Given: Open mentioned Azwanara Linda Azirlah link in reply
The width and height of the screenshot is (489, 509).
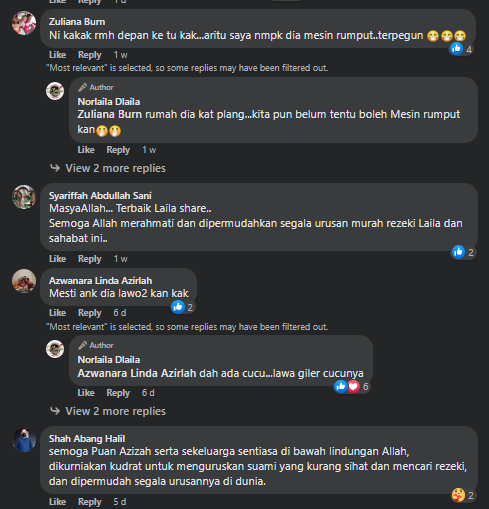Looking at the screenshot, I should point(137,373).
